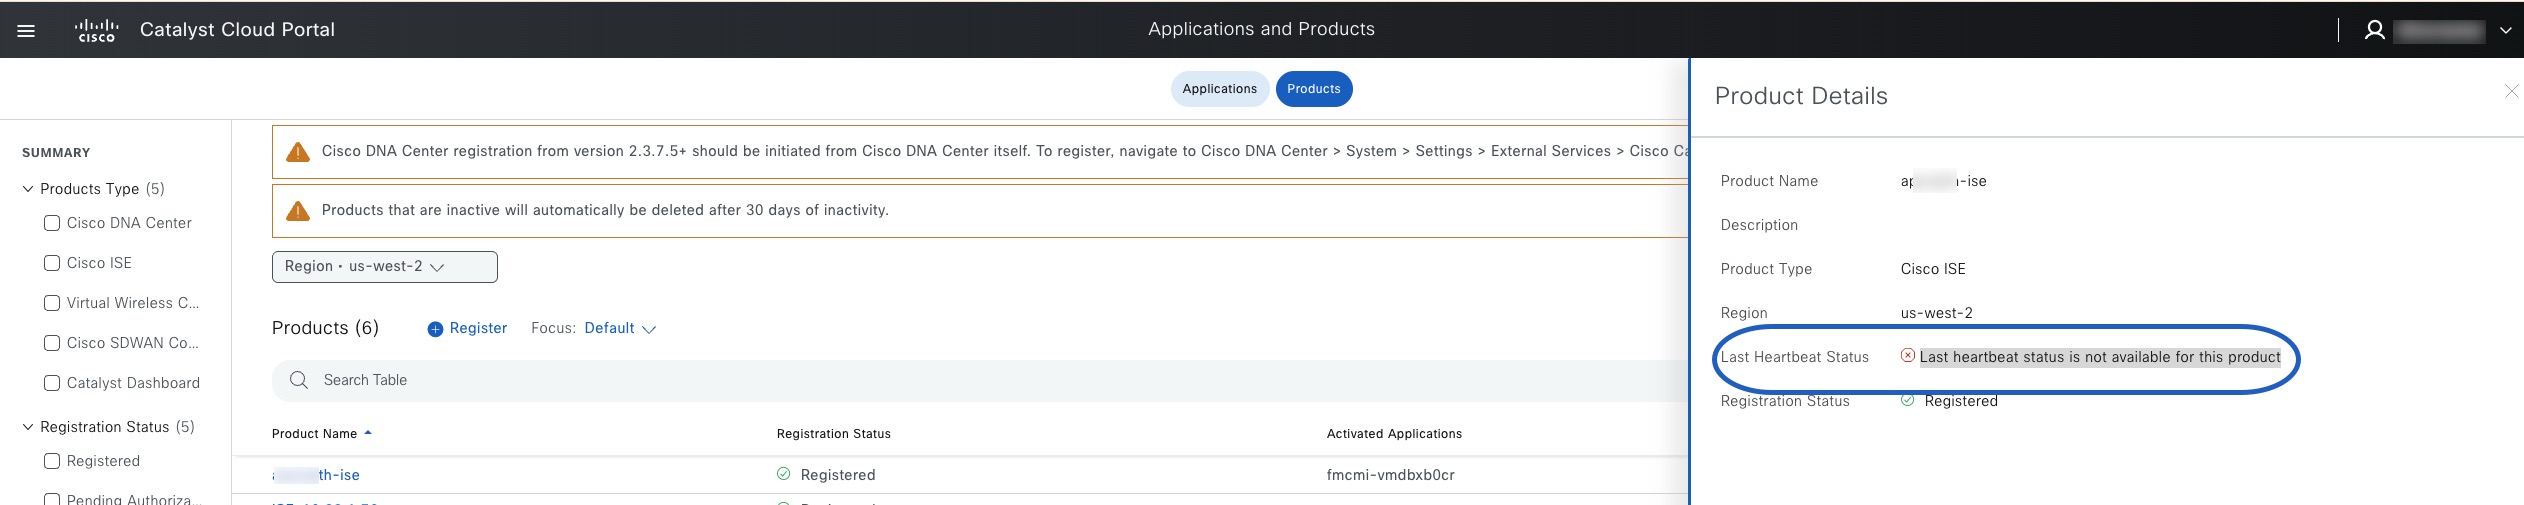Viewport: 2524px width, 505px height.
Task: Click the DNA Center registration warning icon
Action: 298,152
